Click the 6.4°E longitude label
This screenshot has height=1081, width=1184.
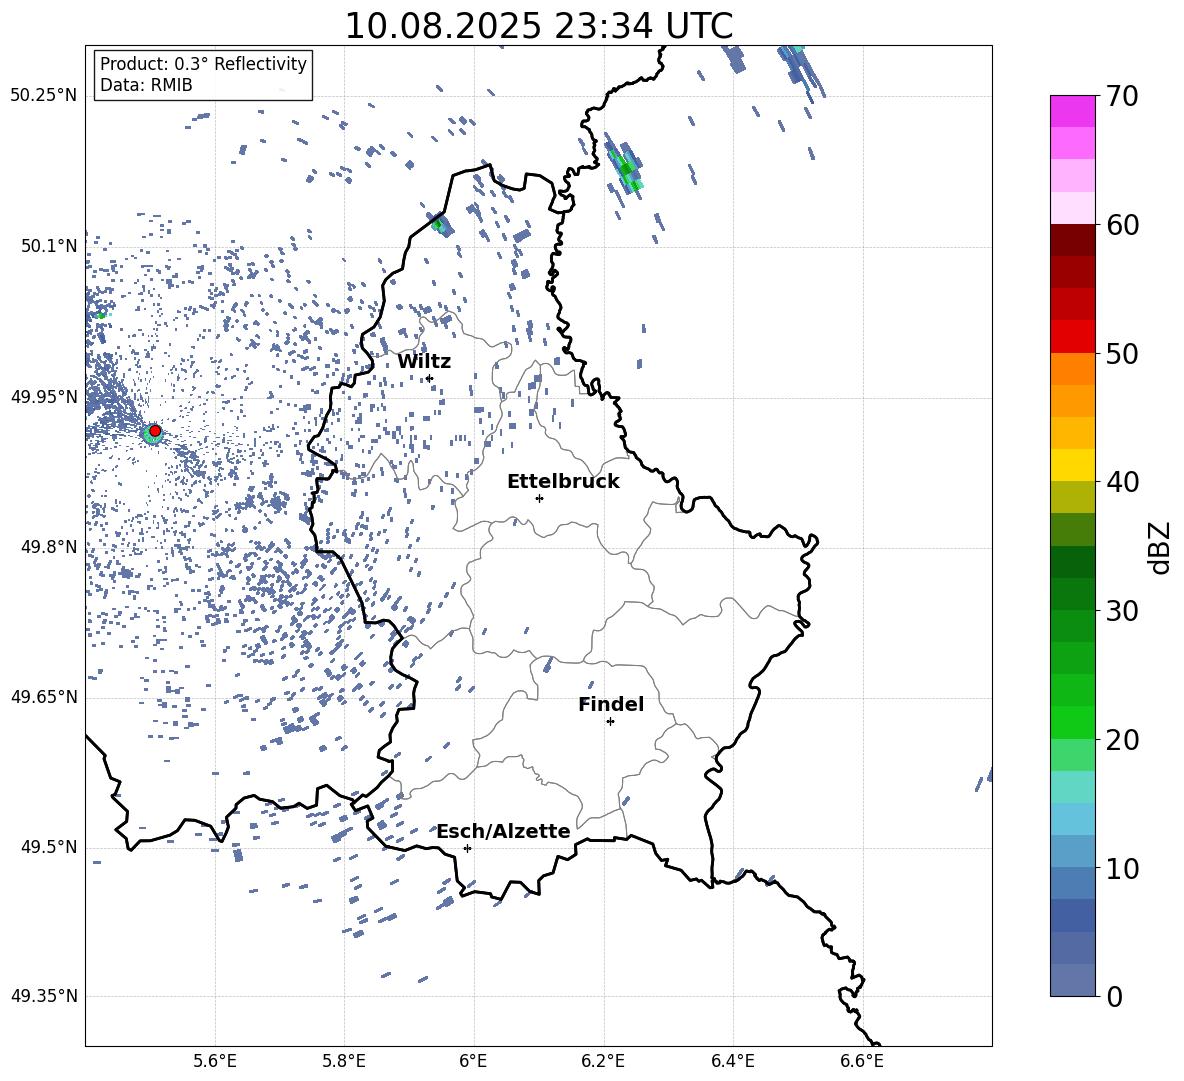pos(732,1061)
